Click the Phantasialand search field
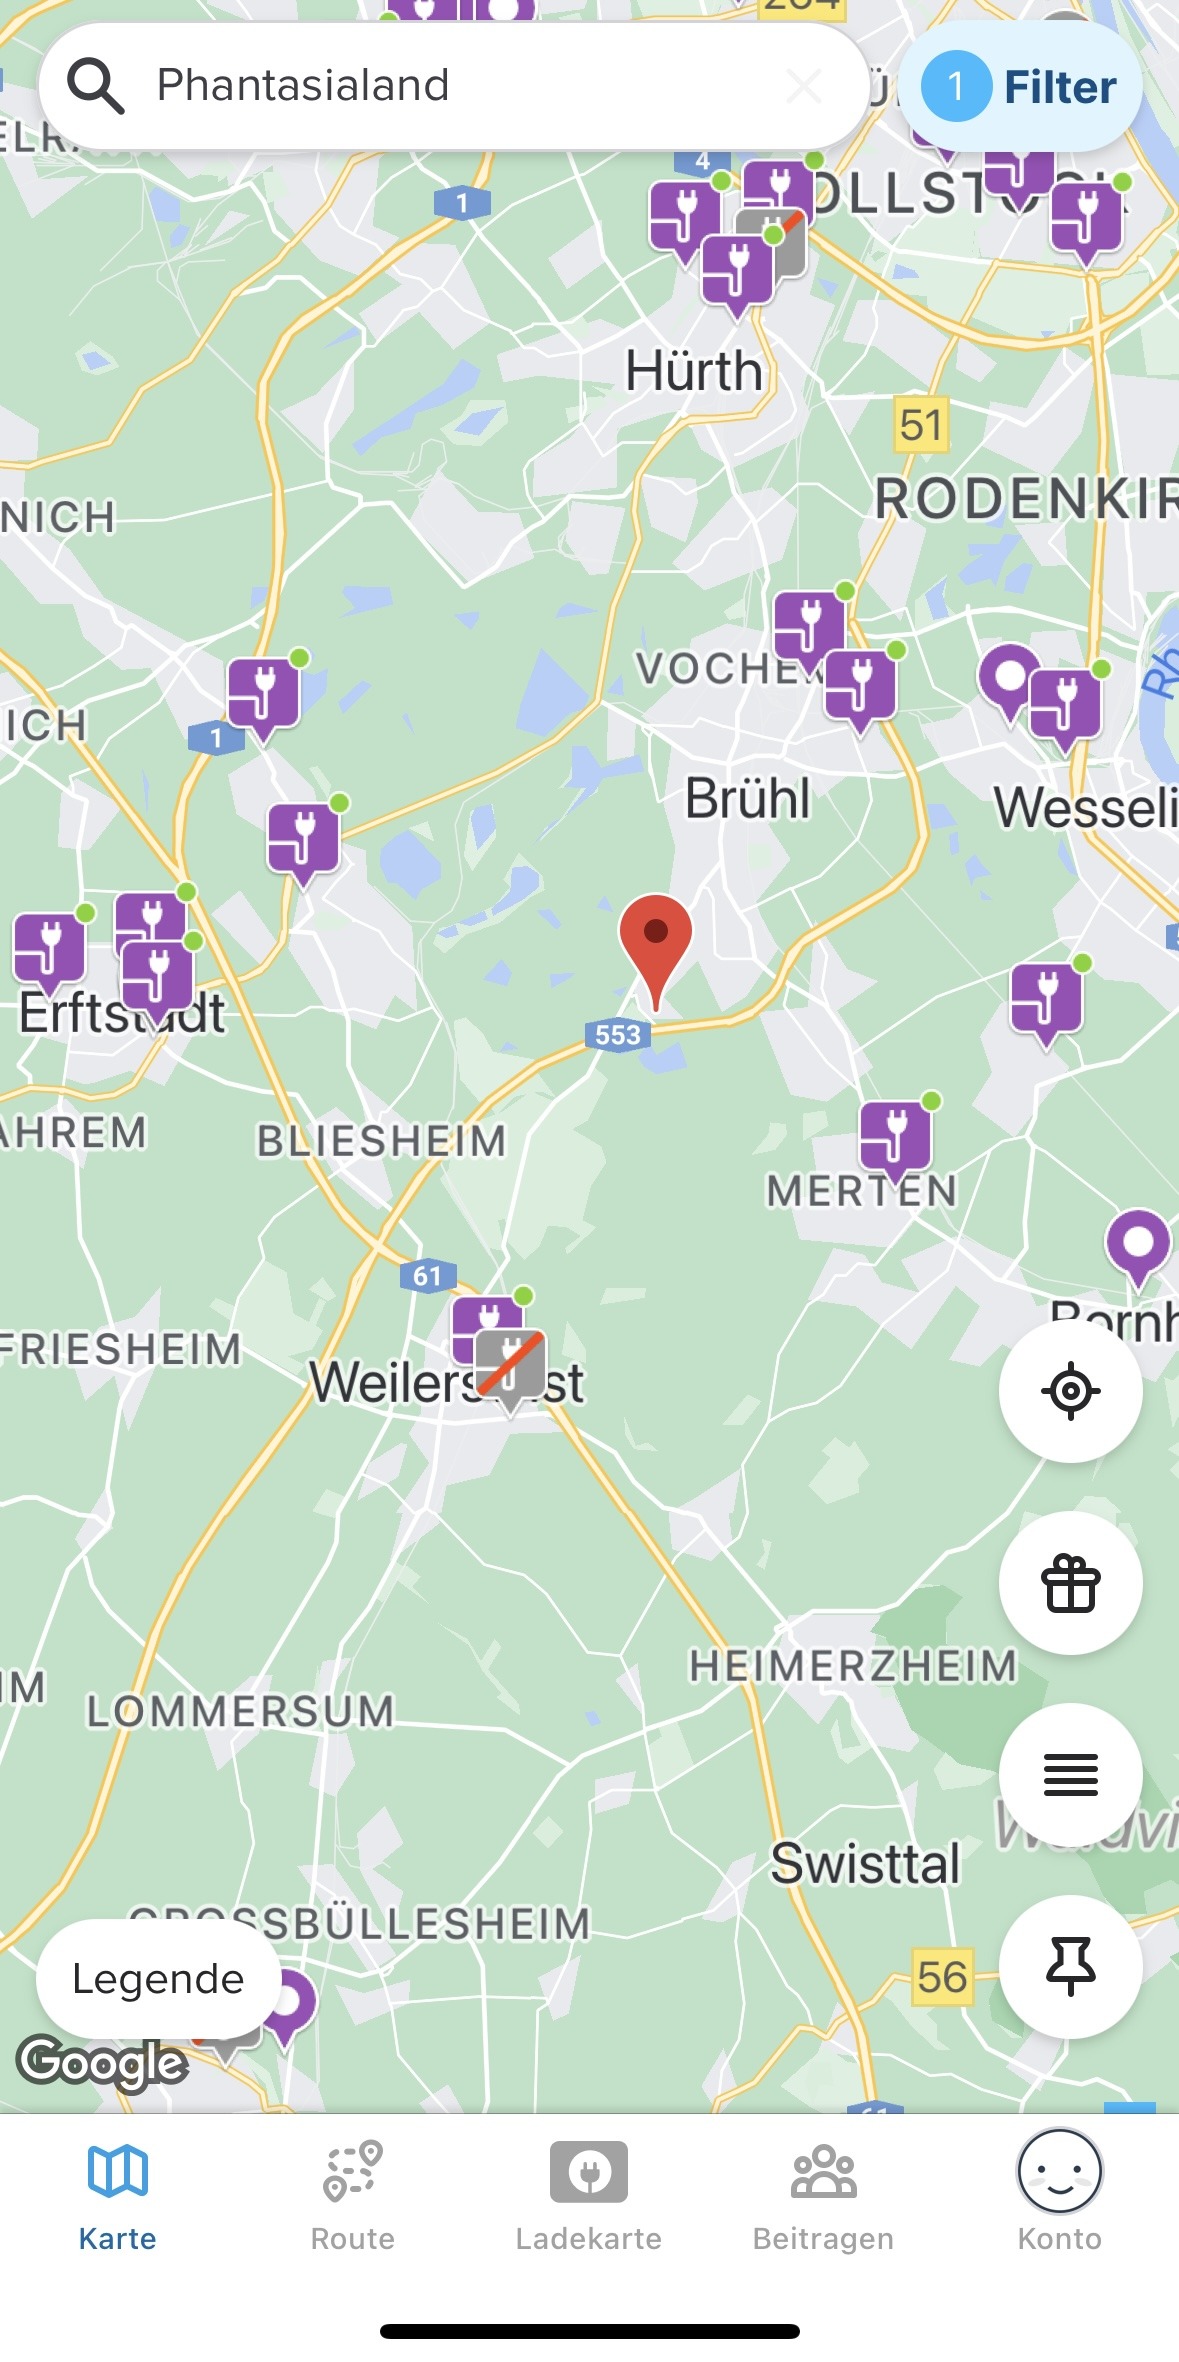 click(x=453, y=86)
